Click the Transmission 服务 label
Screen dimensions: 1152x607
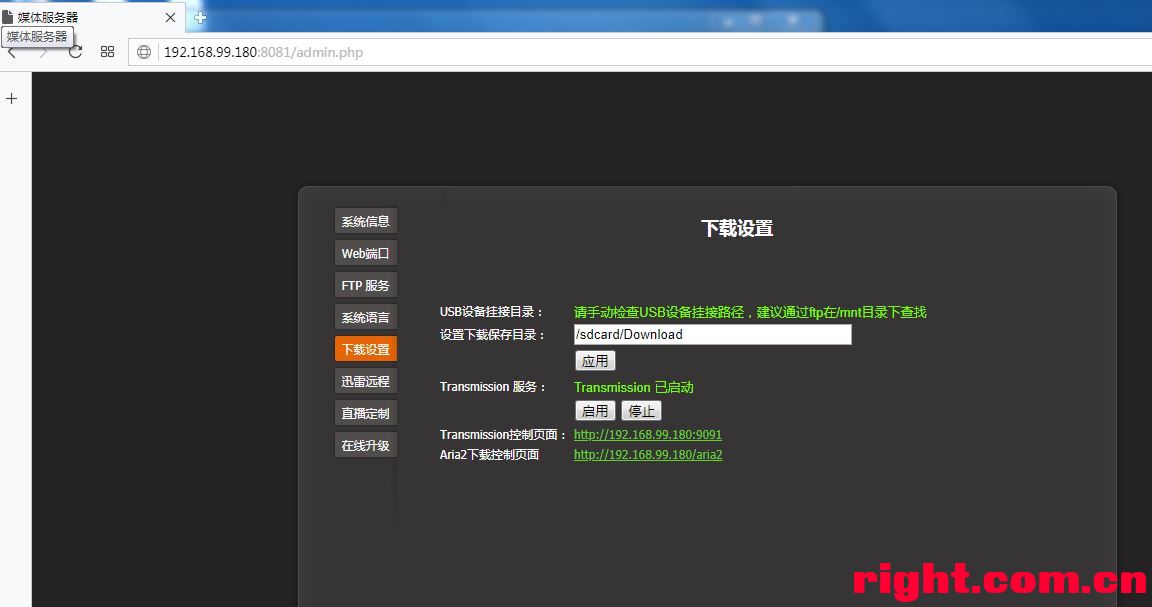[x=493, y=387]
